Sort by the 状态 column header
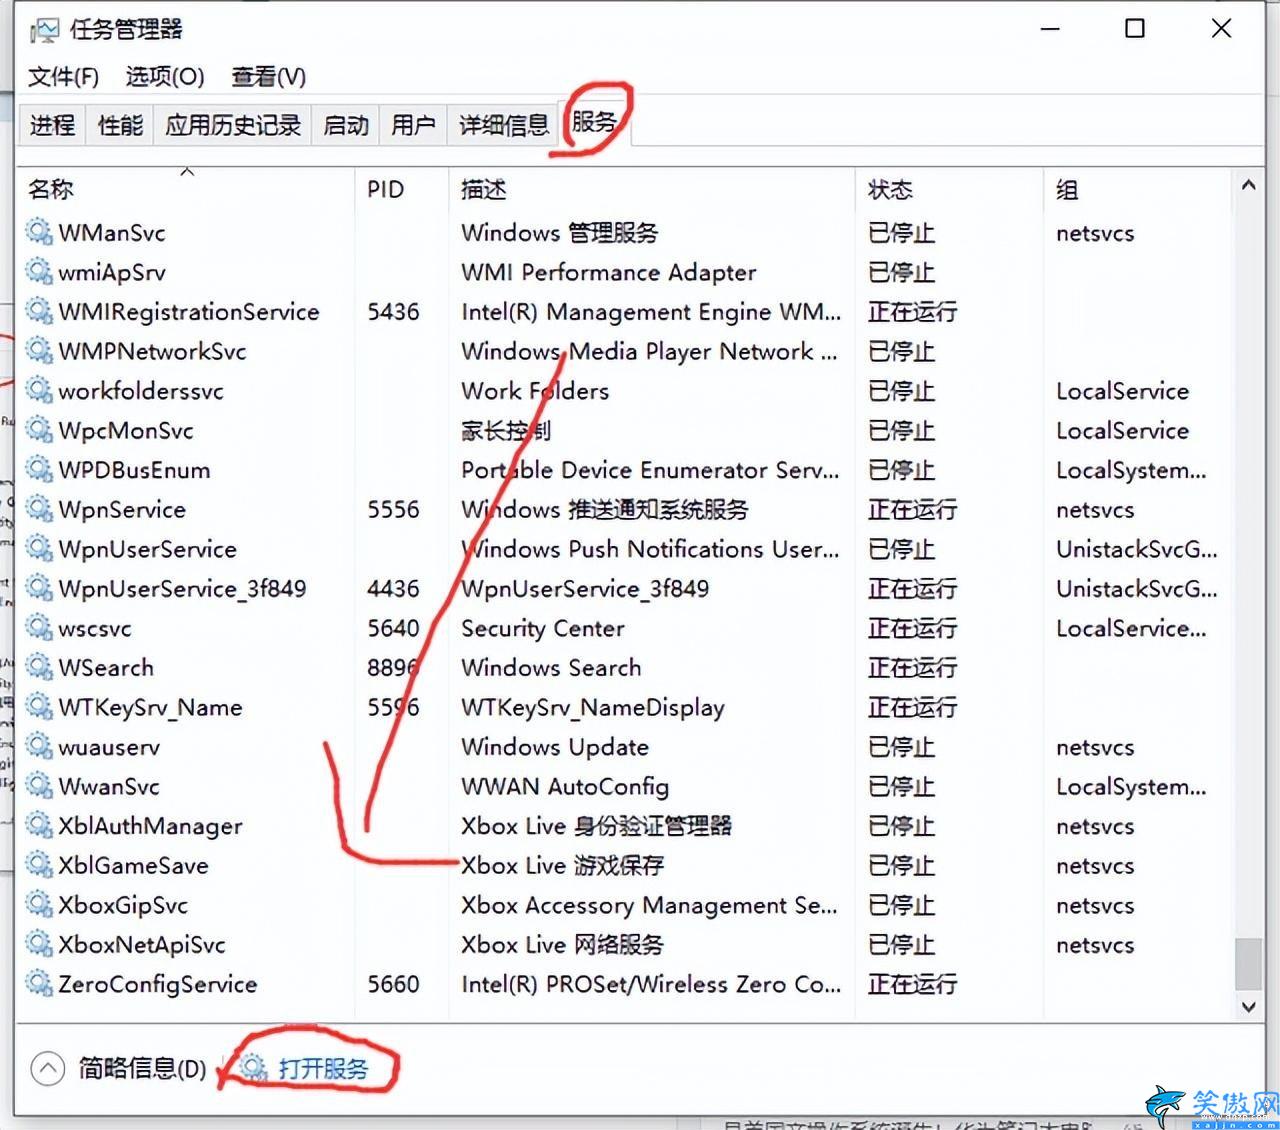 949,189
